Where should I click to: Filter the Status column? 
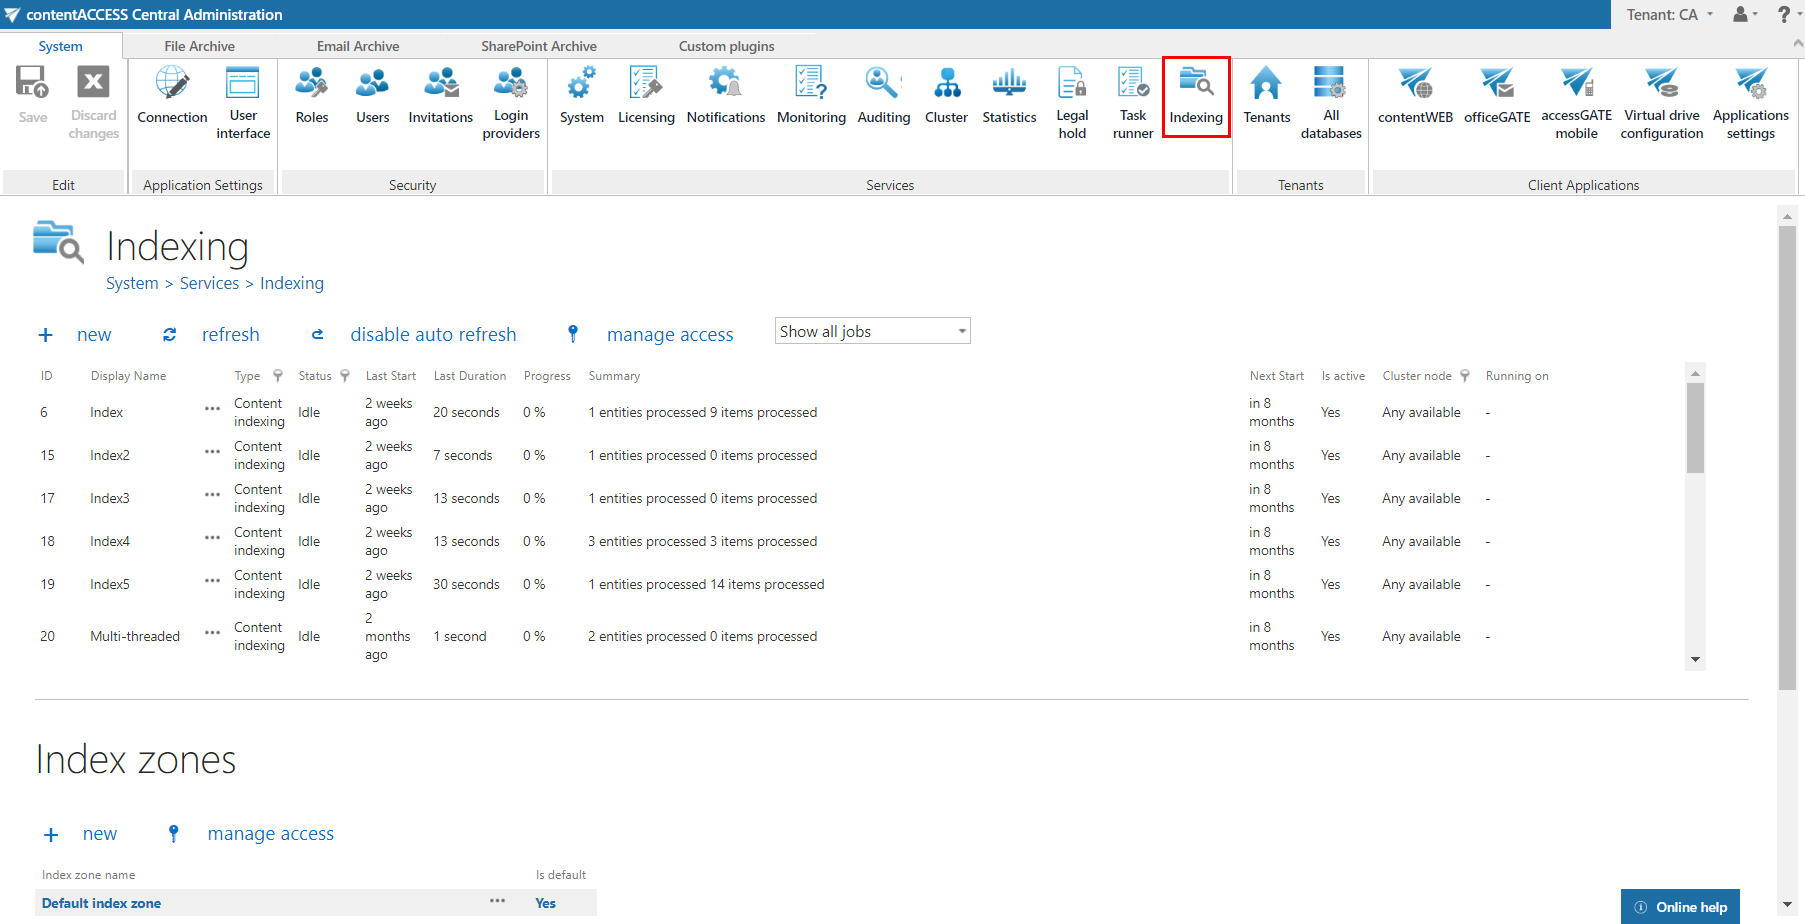[345, 376]
